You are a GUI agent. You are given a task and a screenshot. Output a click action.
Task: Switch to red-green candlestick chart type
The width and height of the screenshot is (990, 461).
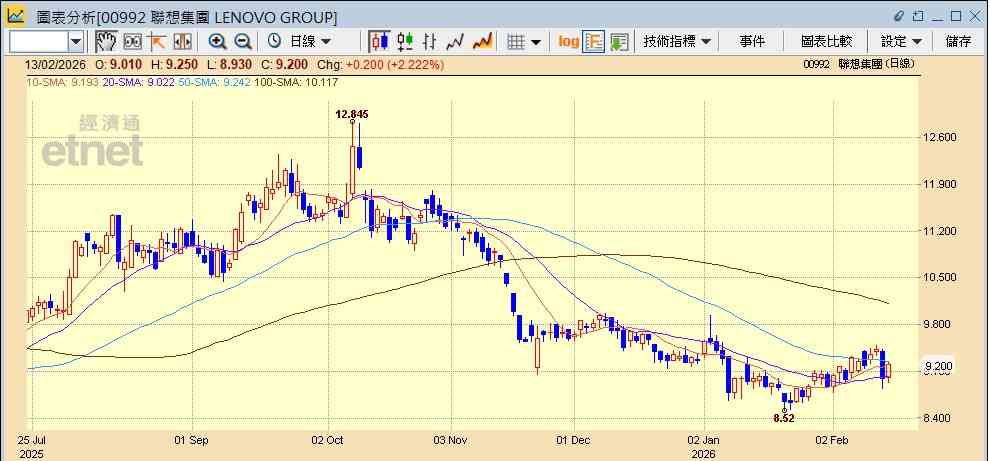[x=405, y=42]
